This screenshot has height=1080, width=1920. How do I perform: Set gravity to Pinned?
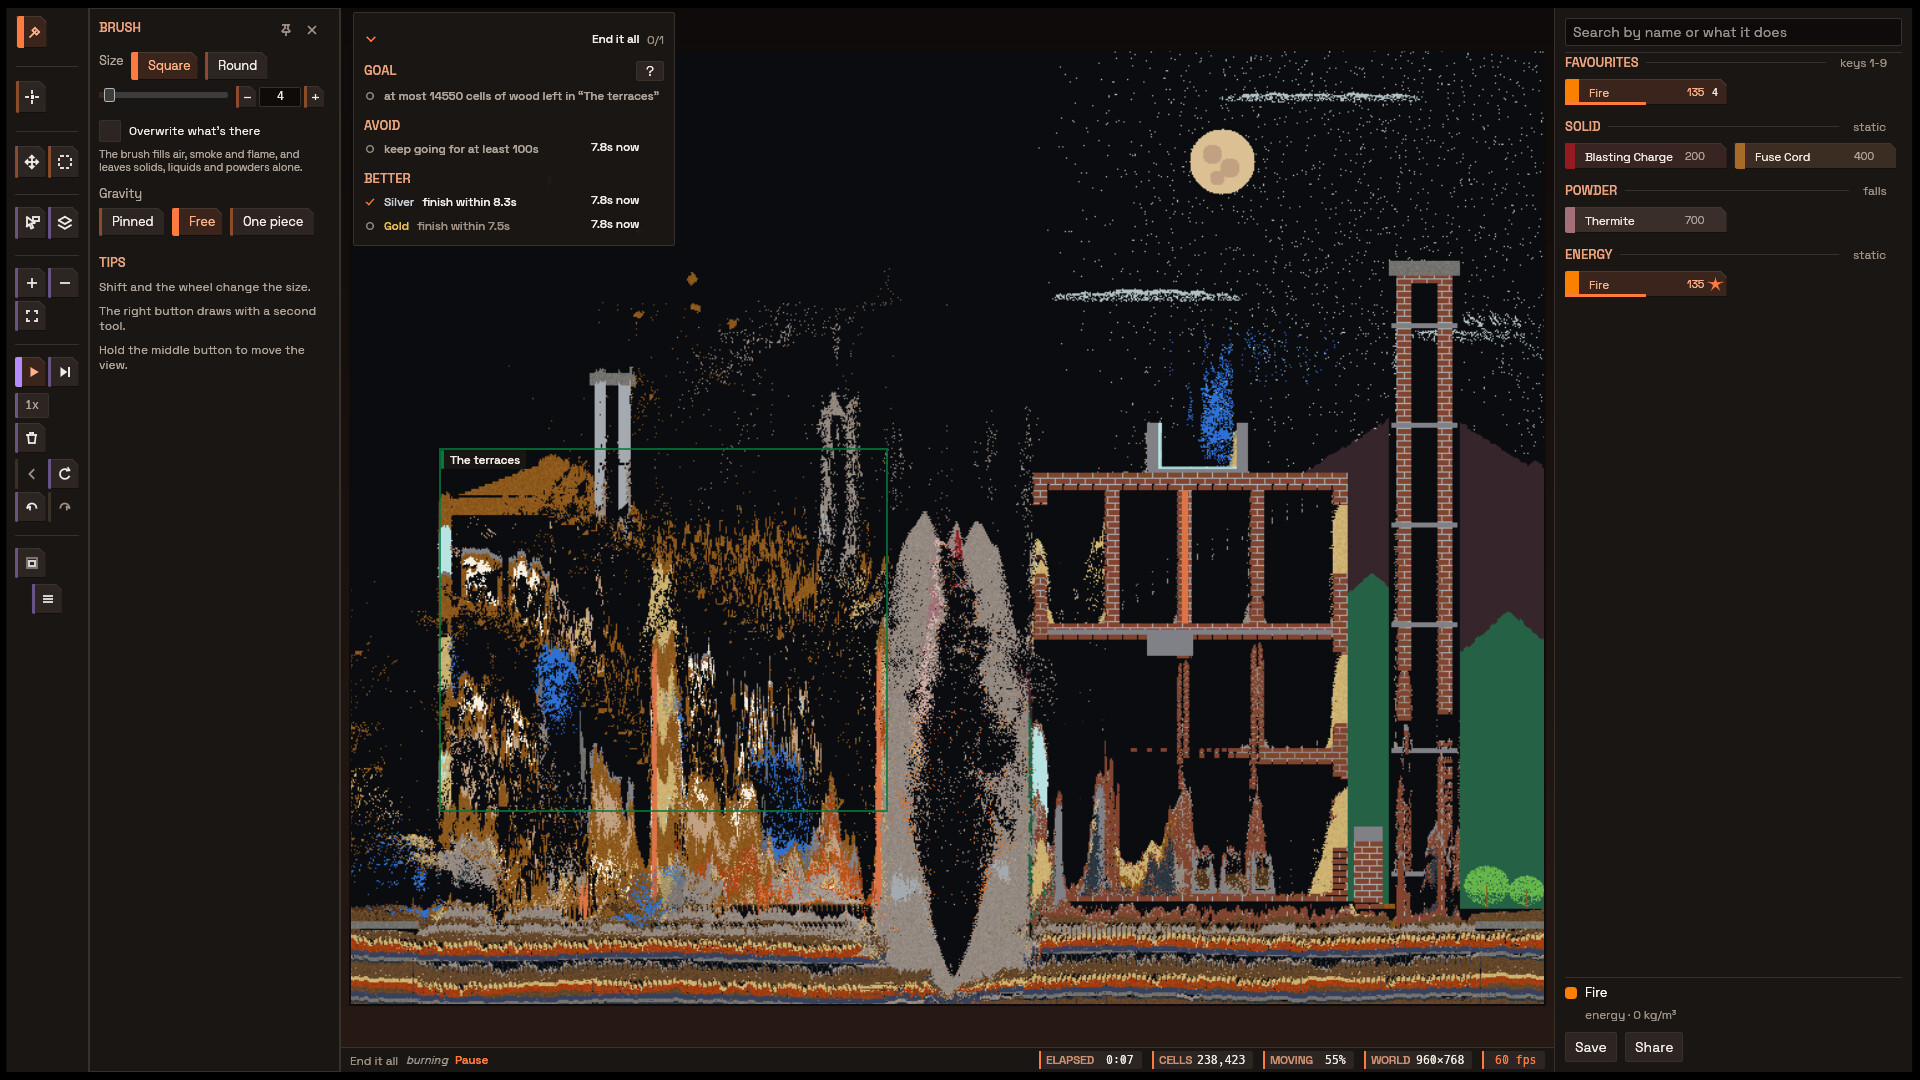point(131,221)
